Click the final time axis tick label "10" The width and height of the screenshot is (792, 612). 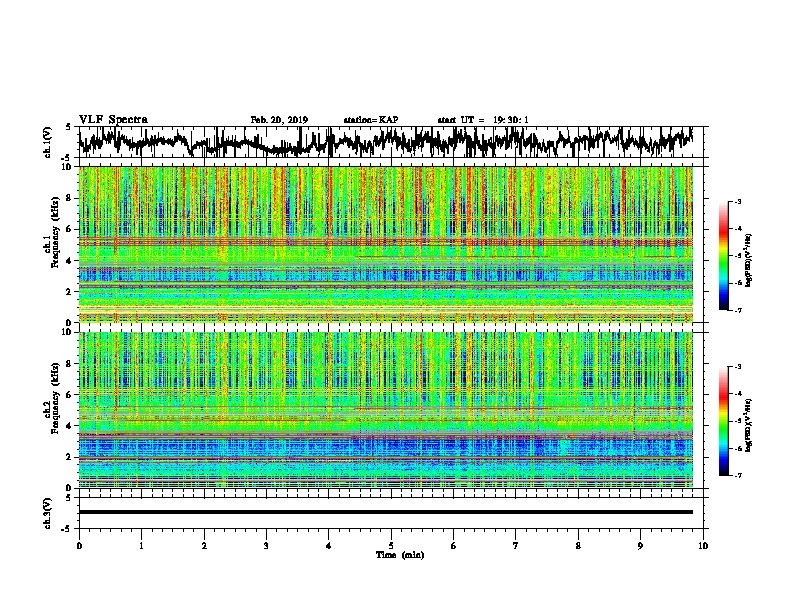click(x=703, y=546)
